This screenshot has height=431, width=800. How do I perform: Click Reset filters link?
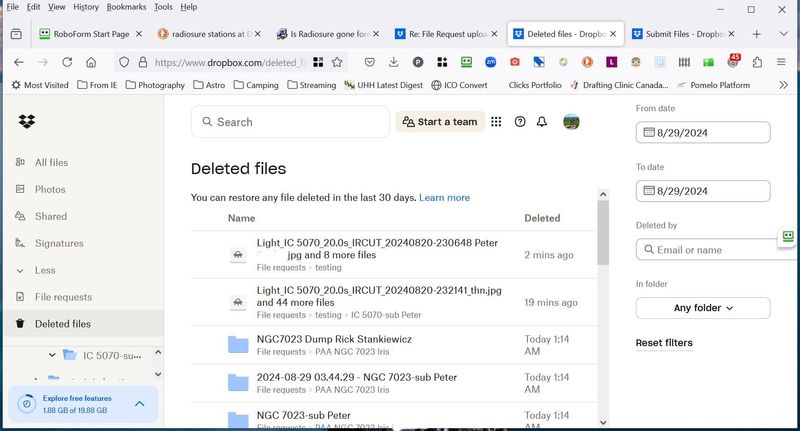pos(664,343)
